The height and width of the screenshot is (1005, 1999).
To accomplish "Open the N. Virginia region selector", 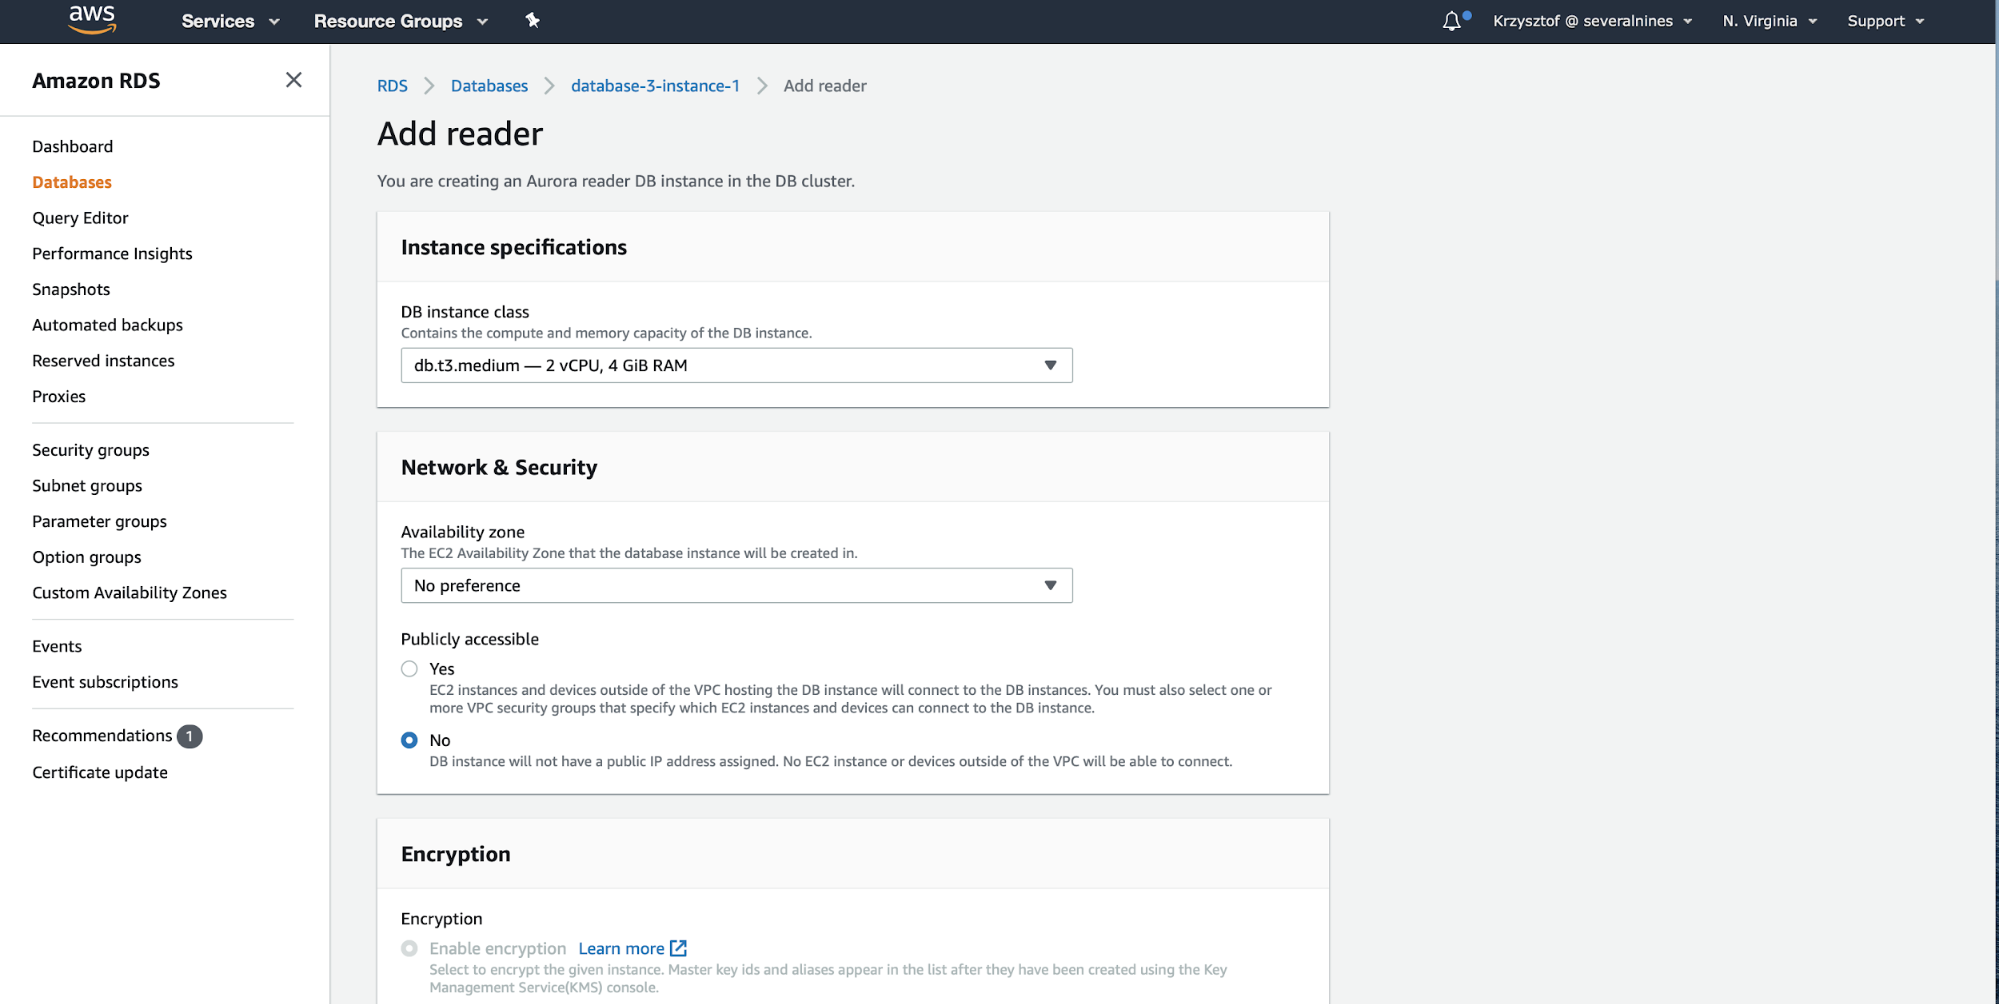I will [x=1769, y=21].
